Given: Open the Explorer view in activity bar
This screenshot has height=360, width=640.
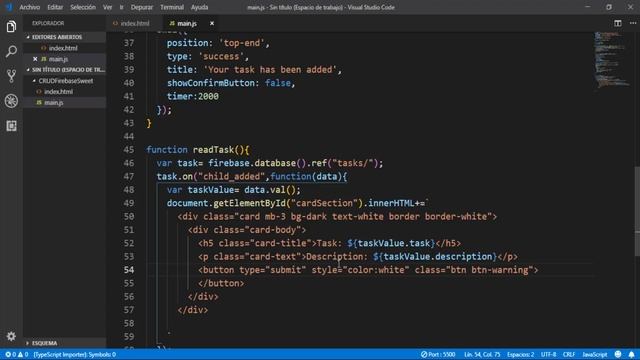Looking at the screenshot, I should tap(11, 27).
